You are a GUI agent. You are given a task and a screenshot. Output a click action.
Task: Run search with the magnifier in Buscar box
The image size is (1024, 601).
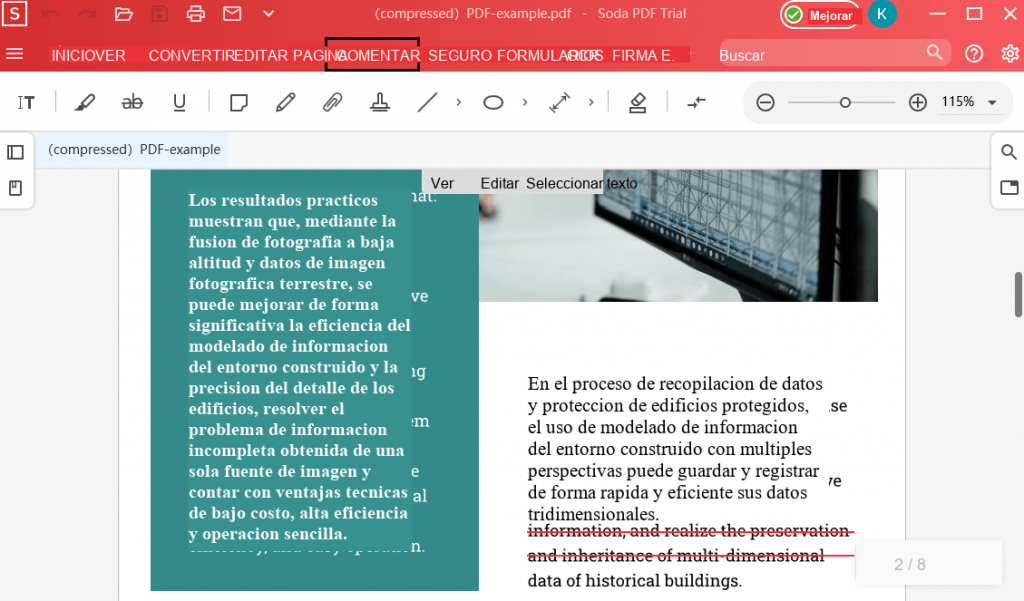935,53
